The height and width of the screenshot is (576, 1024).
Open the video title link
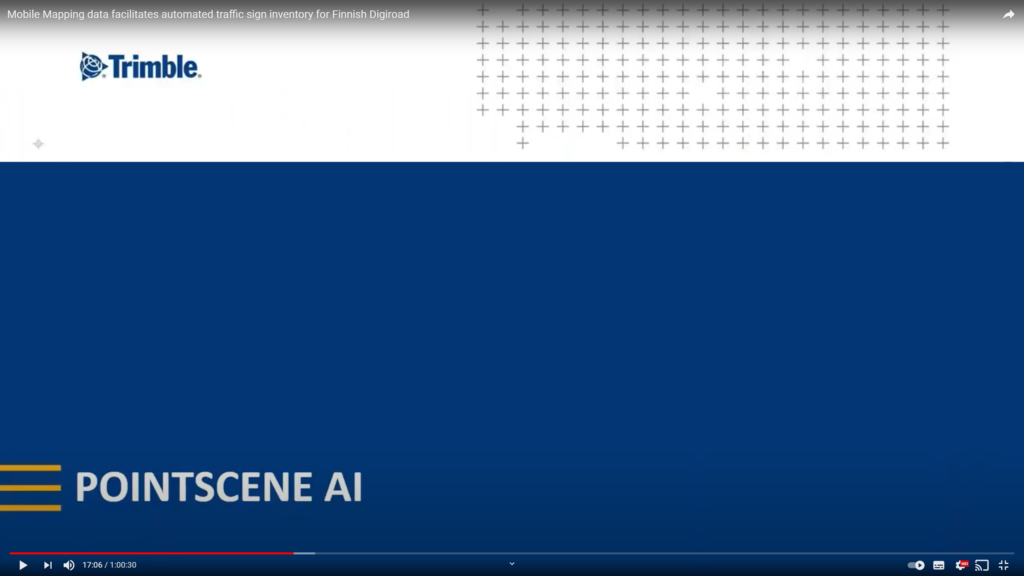tap(208, 14)
